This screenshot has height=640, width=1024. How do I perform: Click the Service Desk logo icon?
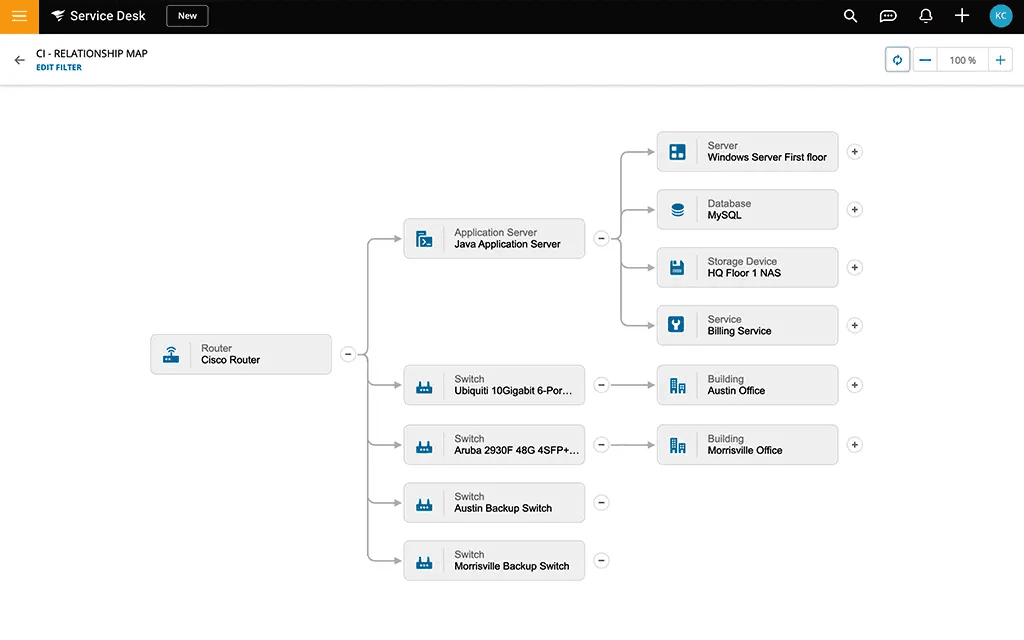(58, 15)
